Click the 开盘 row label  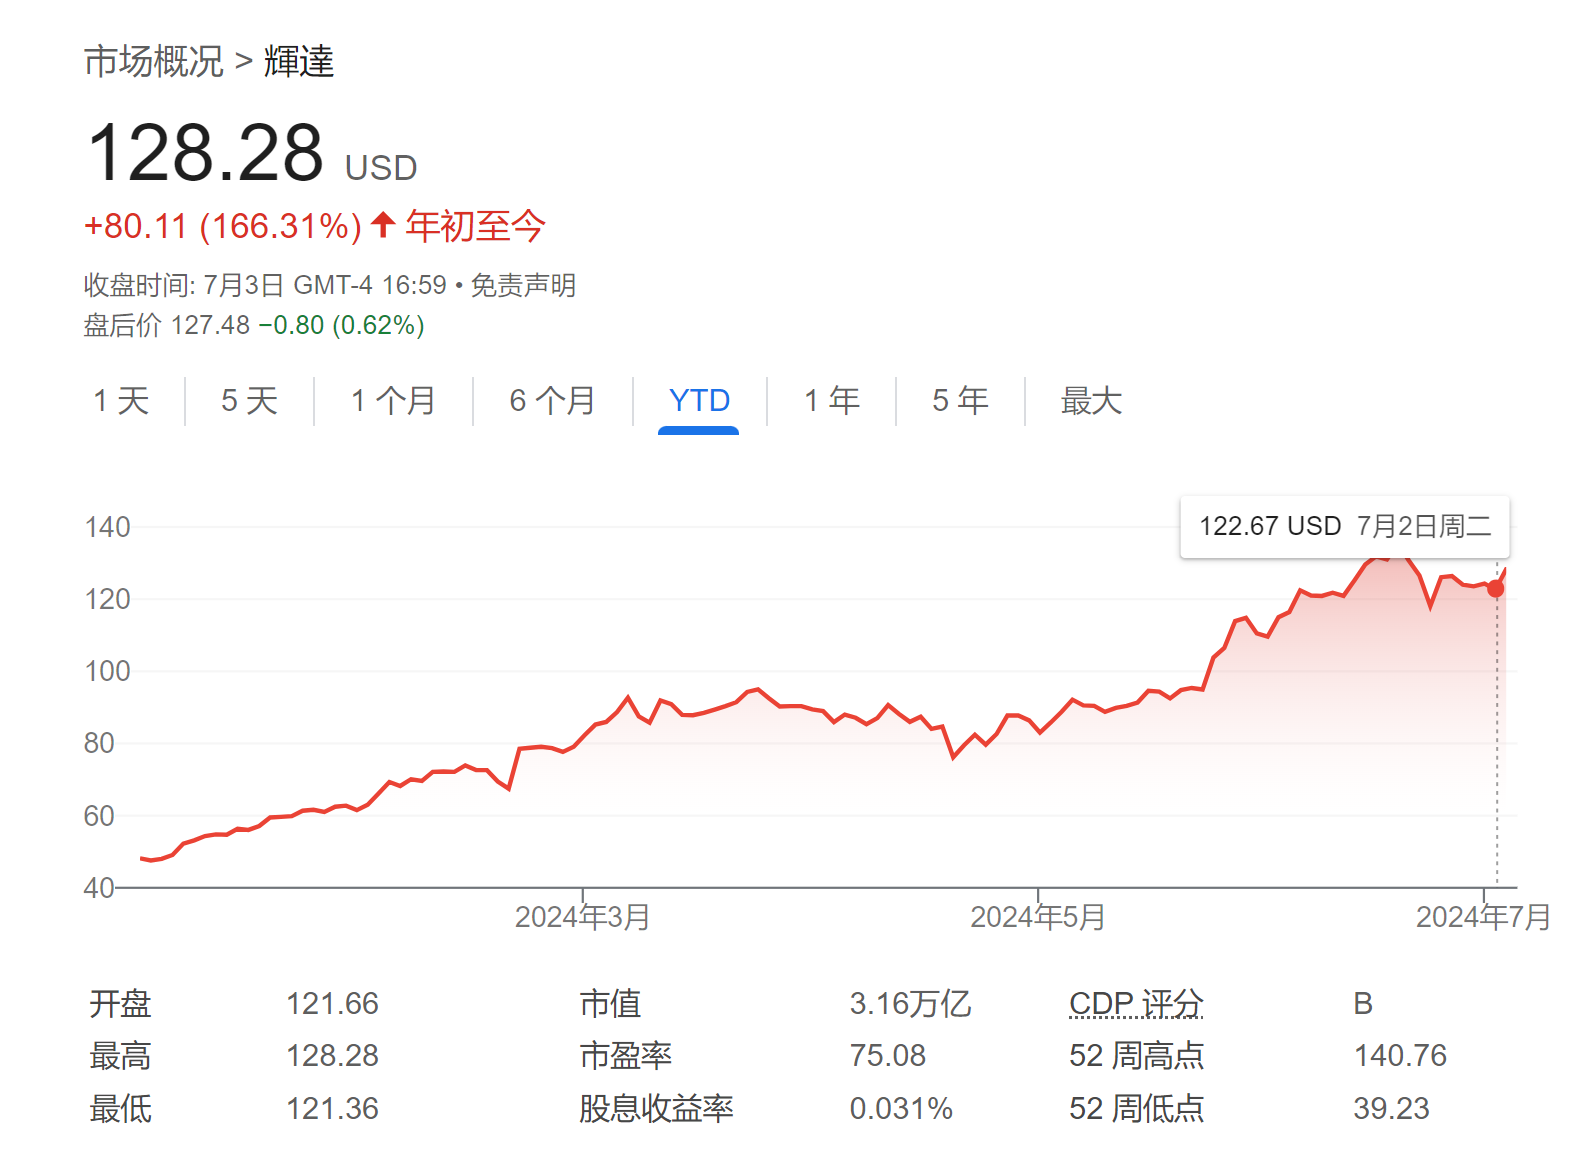[120, 1004]
